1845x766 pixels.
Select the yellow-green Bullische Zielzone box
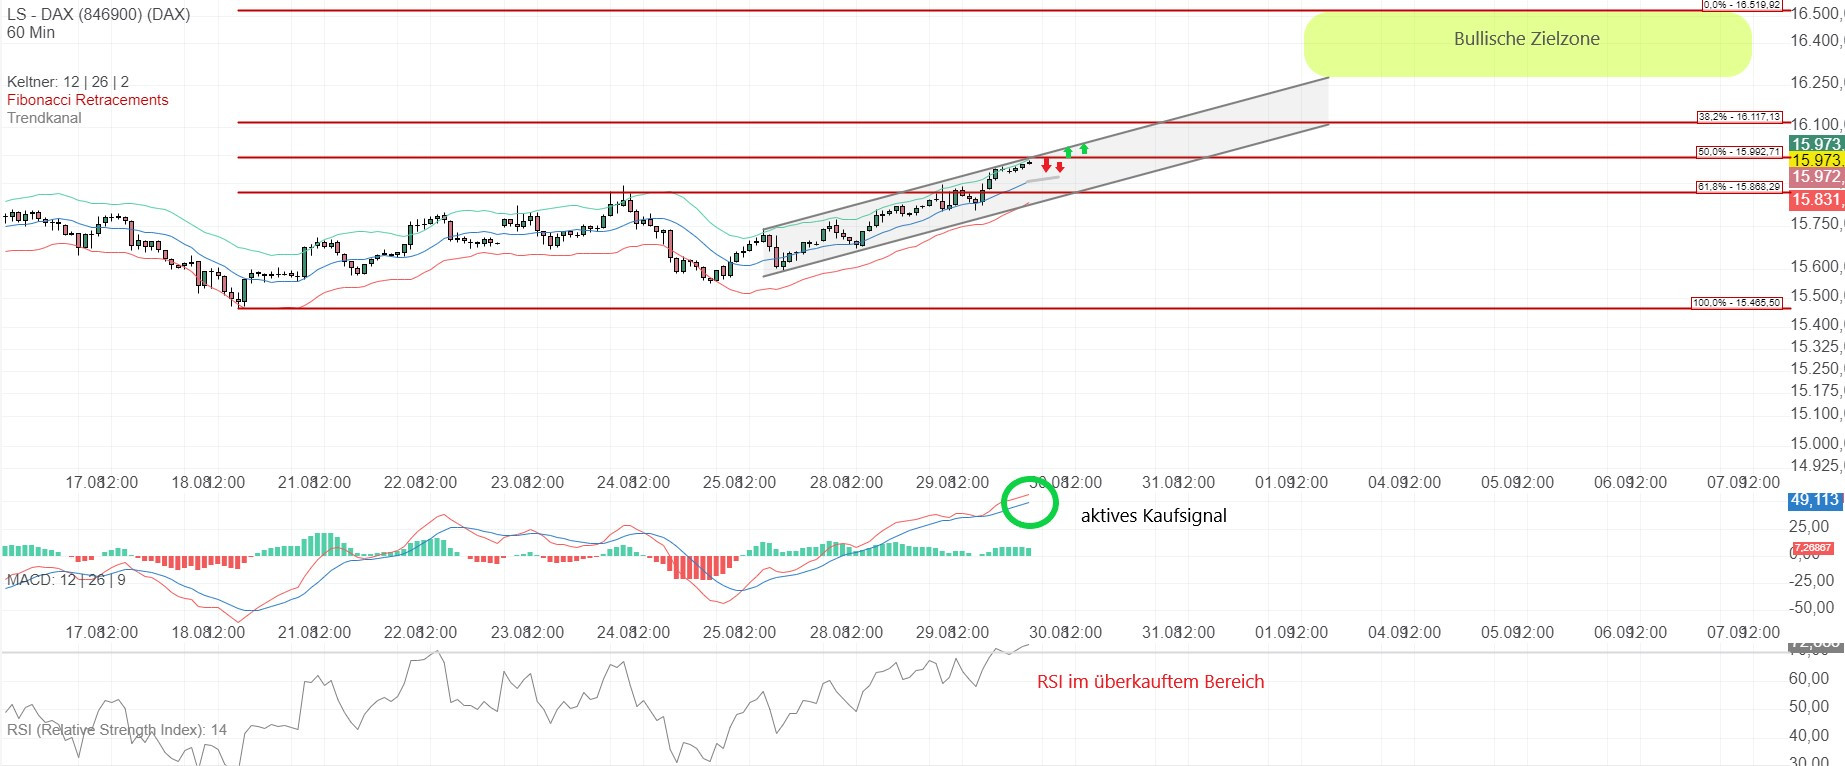(x=1526, y=44)
